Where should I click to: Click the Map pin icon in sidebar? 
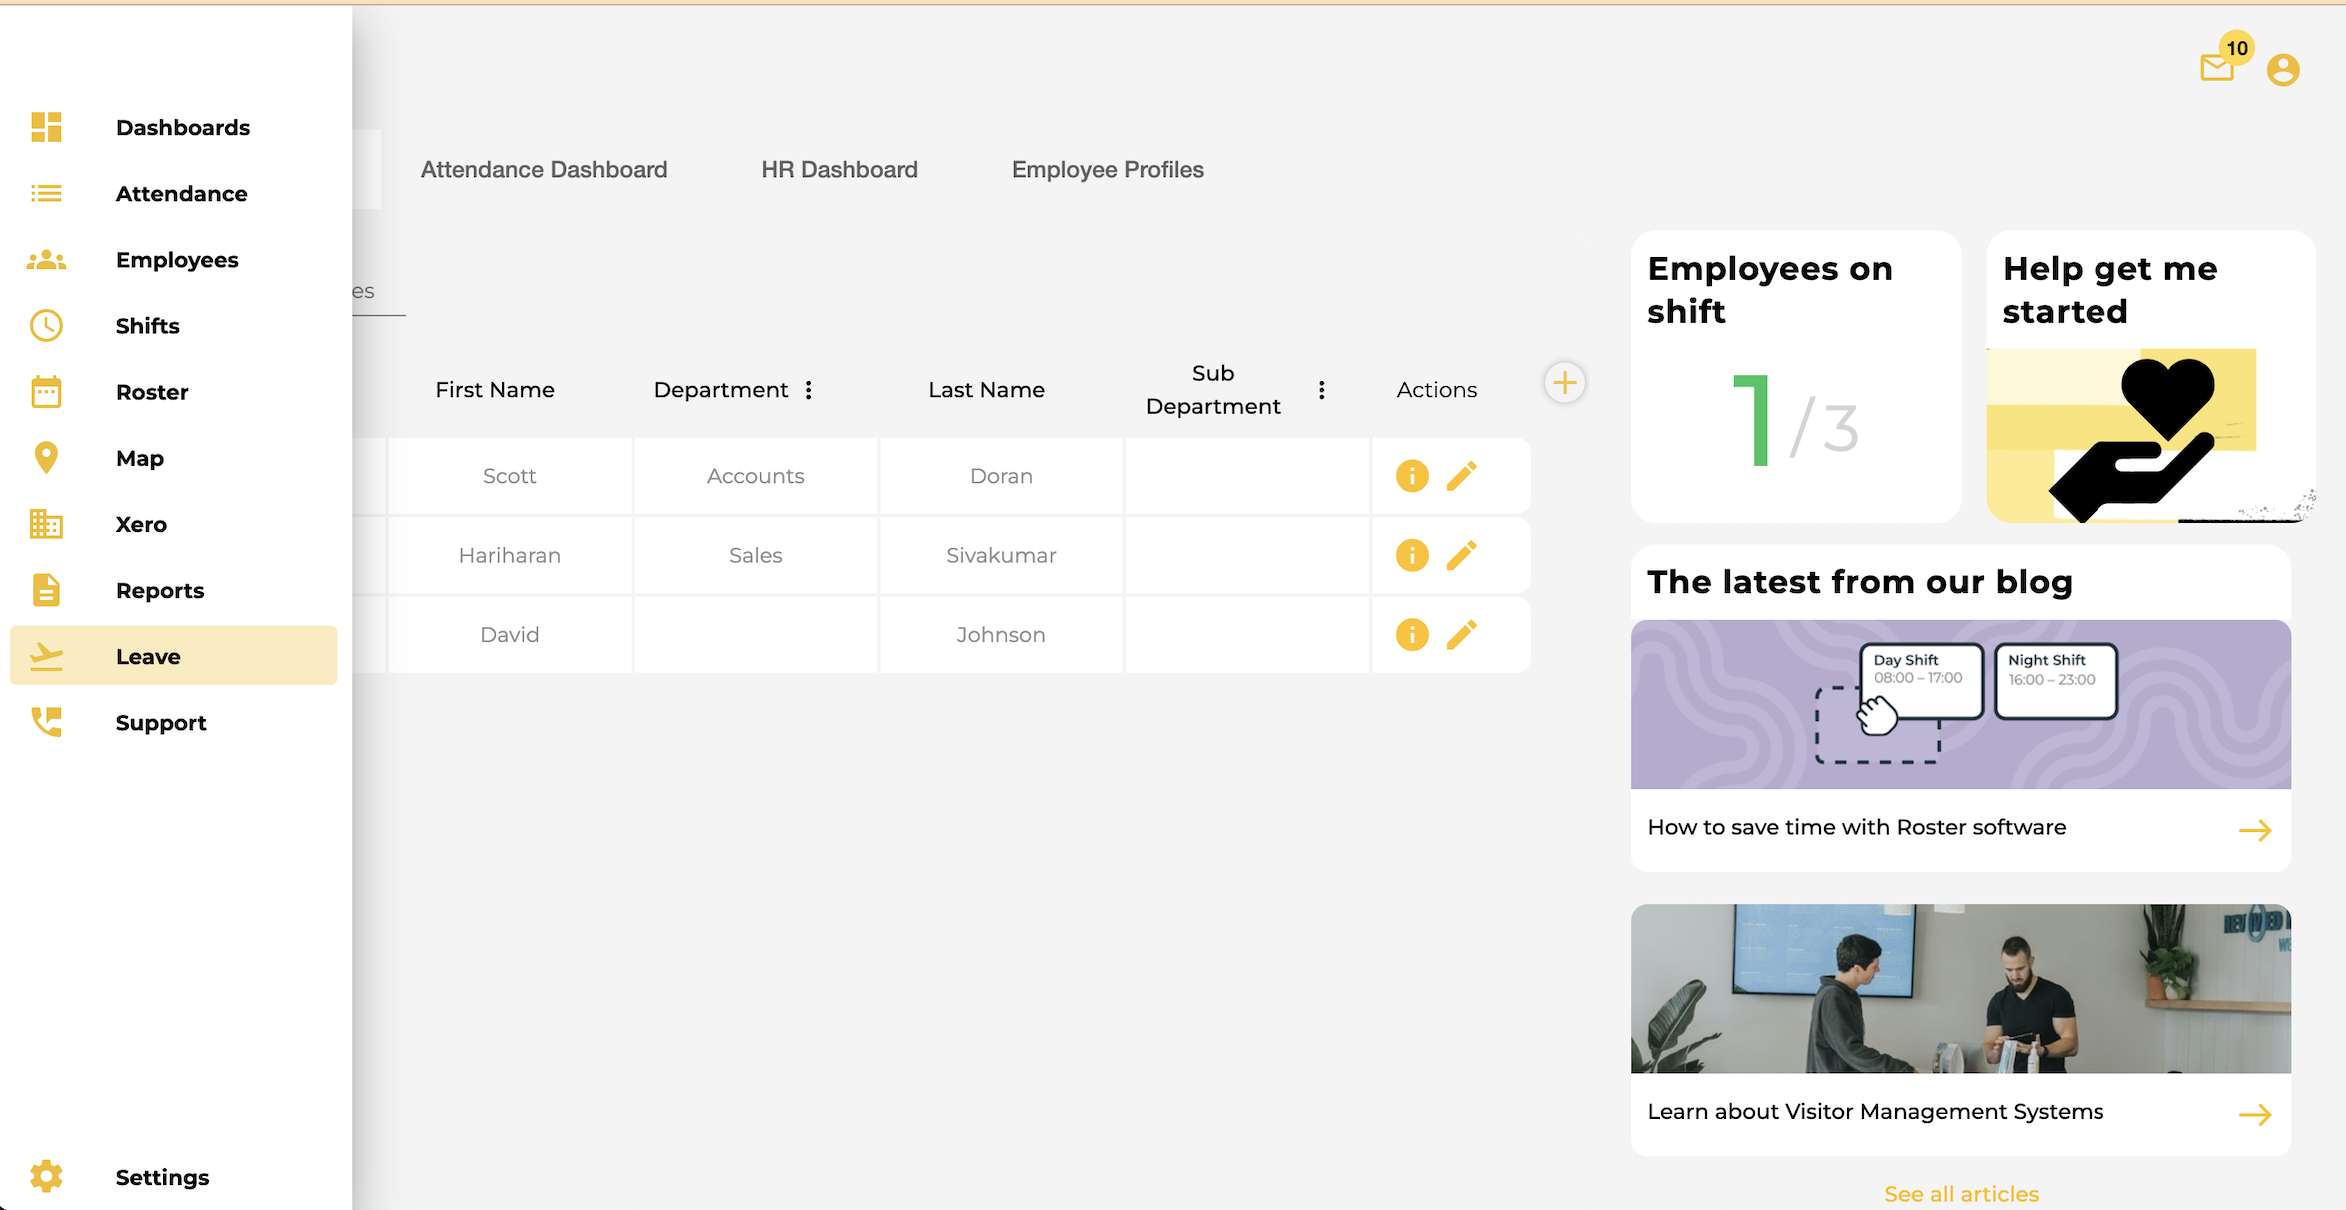point(46,457)
